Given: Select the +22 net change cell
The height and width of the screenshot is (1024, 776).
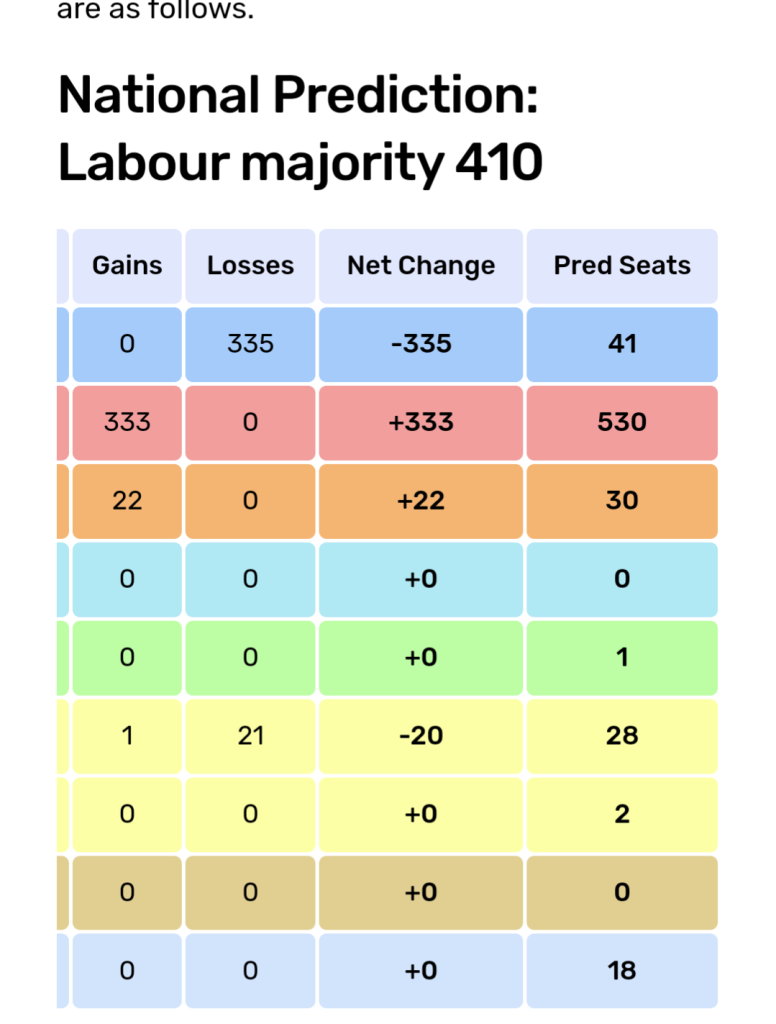Looking at the screenshot, I should click(x=421, y=501).
